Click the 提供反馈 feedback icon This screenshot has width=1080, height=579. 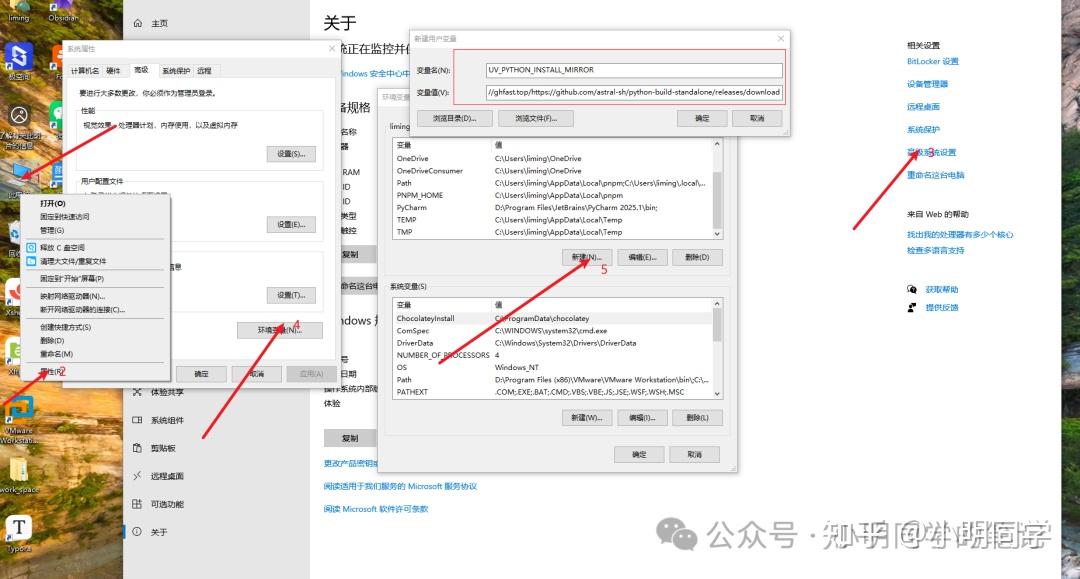pos(912,308)
